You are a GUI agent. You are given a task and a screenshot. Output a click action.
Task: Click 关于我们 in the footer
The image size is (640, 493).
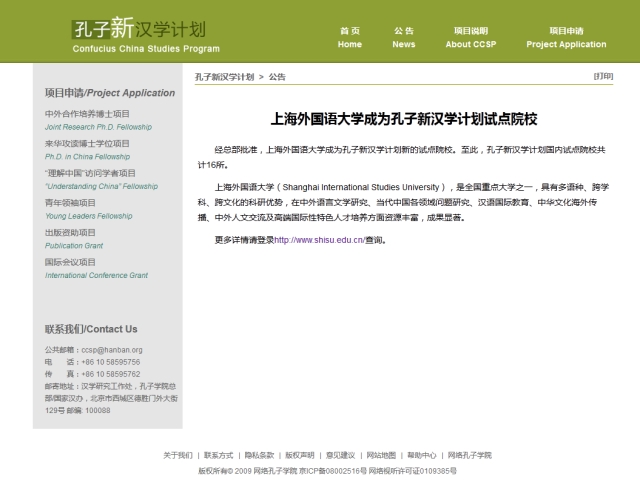tap(178, 455)
